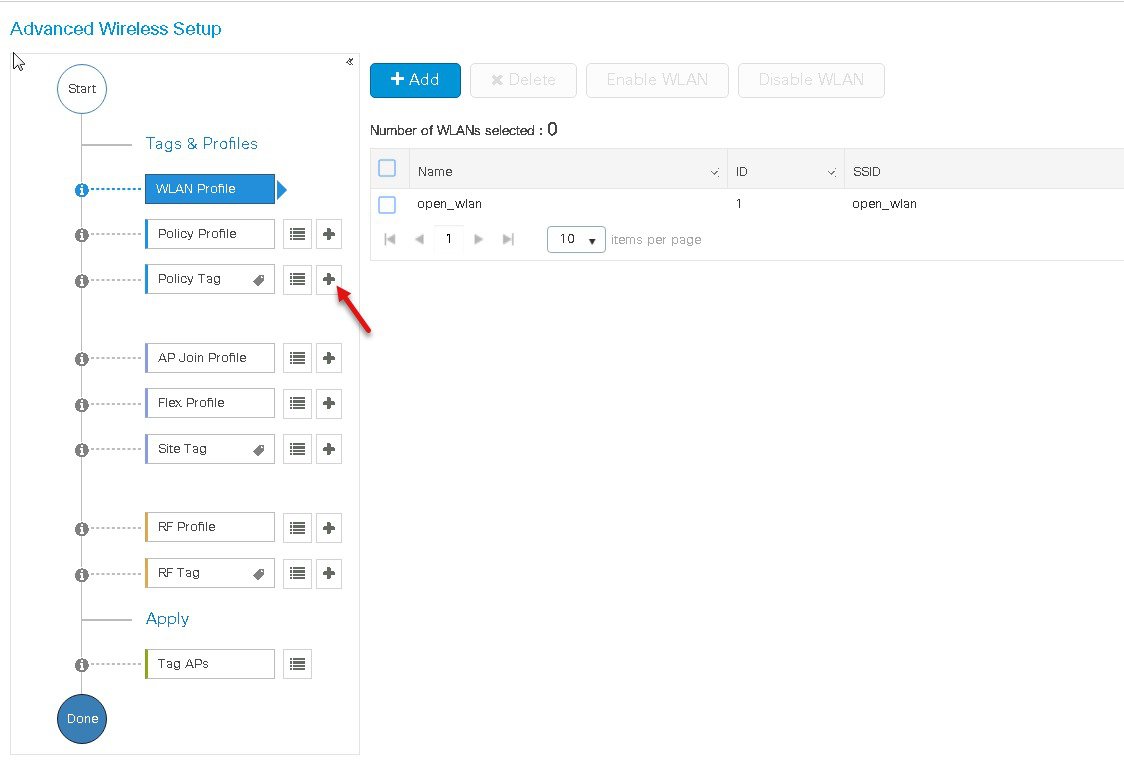Viewport: 1124px width, 766px height.
Task: Click the Add WLAN button
Action: [x=415, y=80]
